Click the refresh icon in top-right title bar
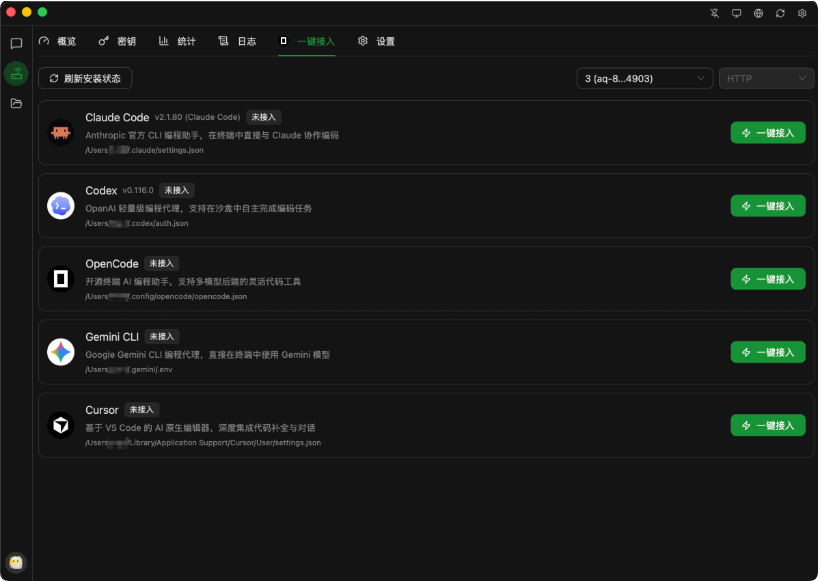 tap(780, 13)
